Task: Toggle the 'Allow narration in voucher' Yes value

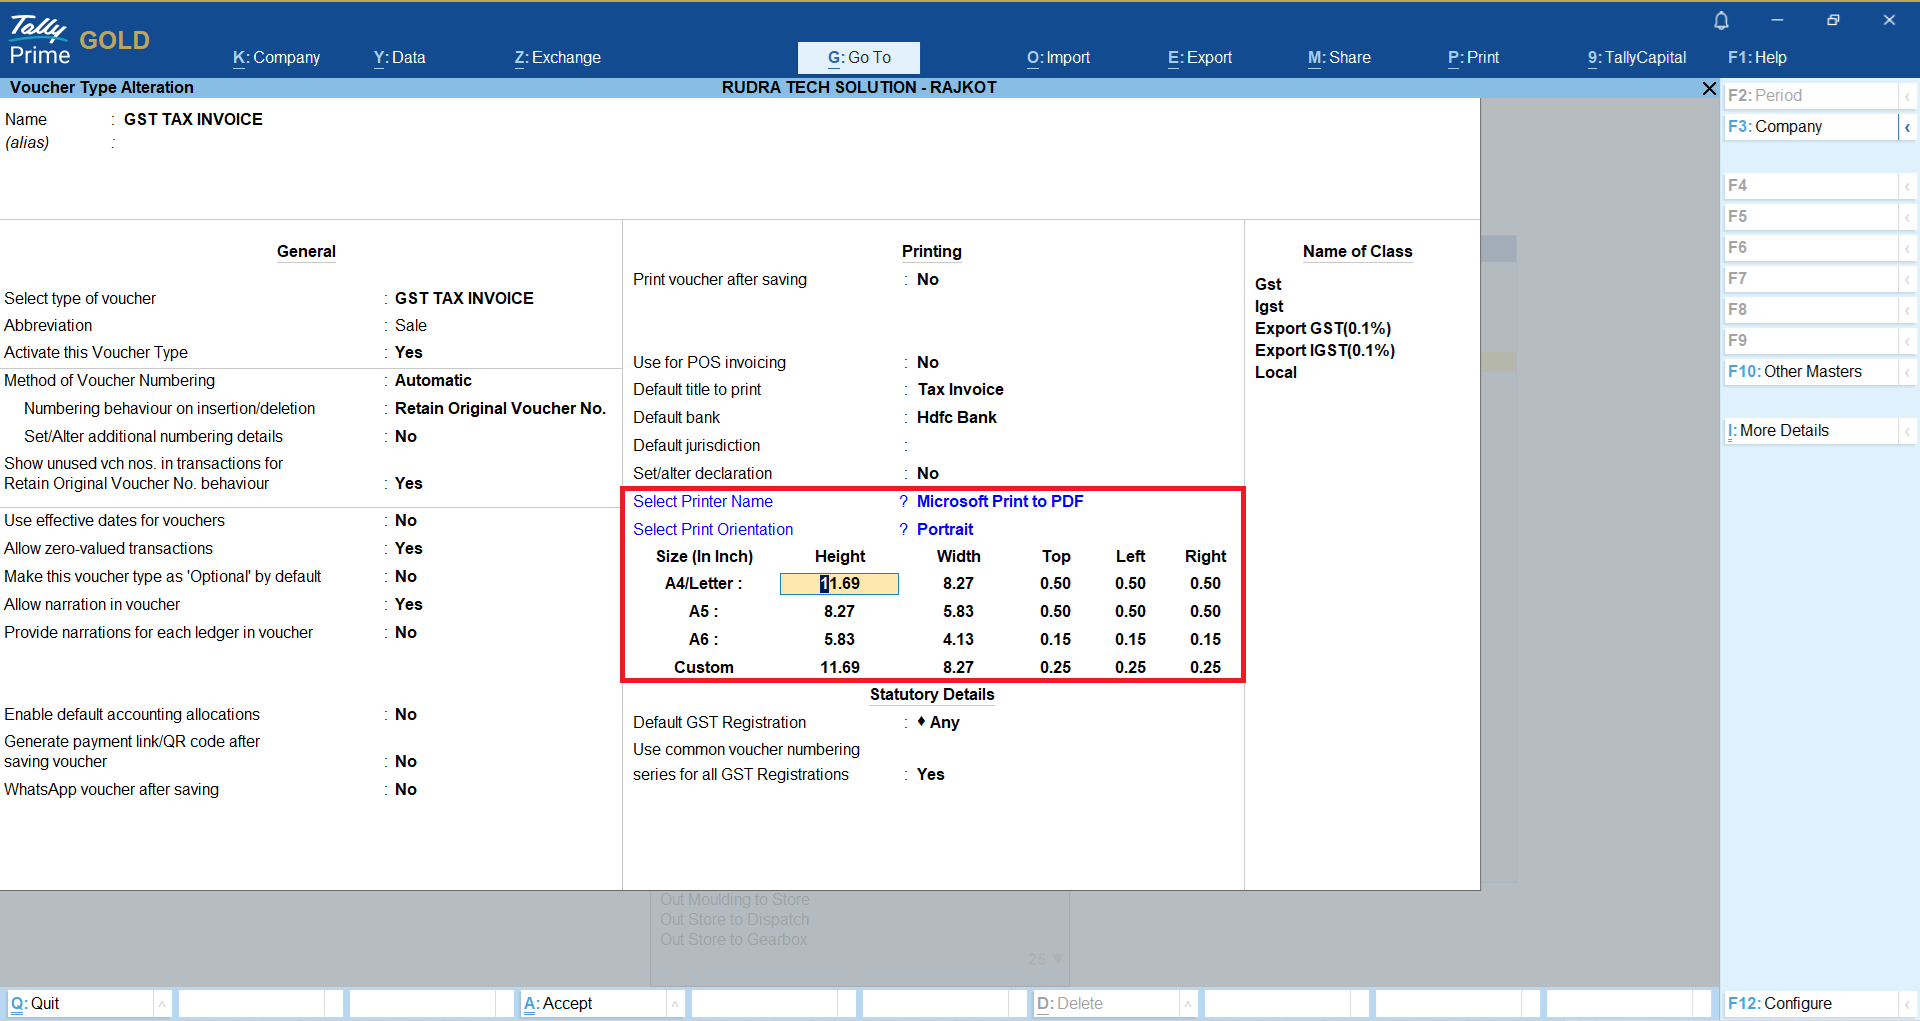Action: point(408,605)
